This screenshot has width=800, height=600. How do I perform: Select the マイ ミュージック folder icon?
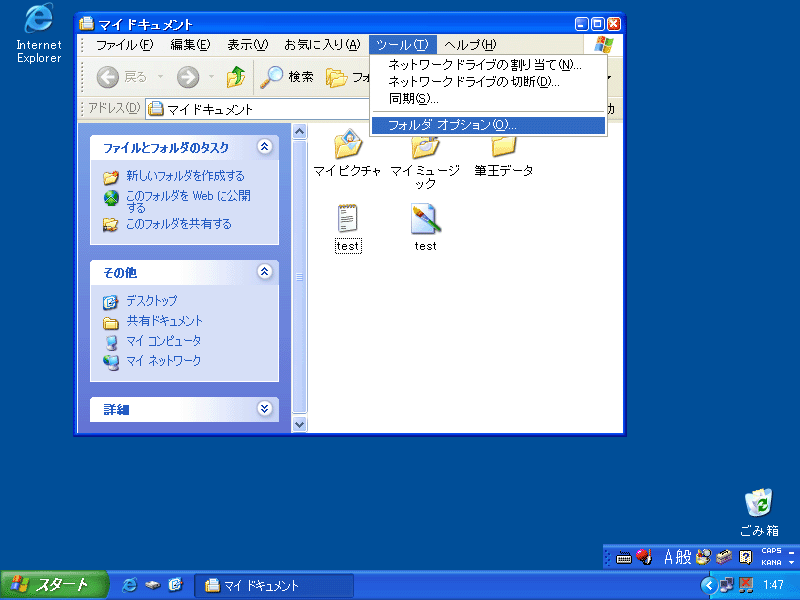[x=425, y=163]
